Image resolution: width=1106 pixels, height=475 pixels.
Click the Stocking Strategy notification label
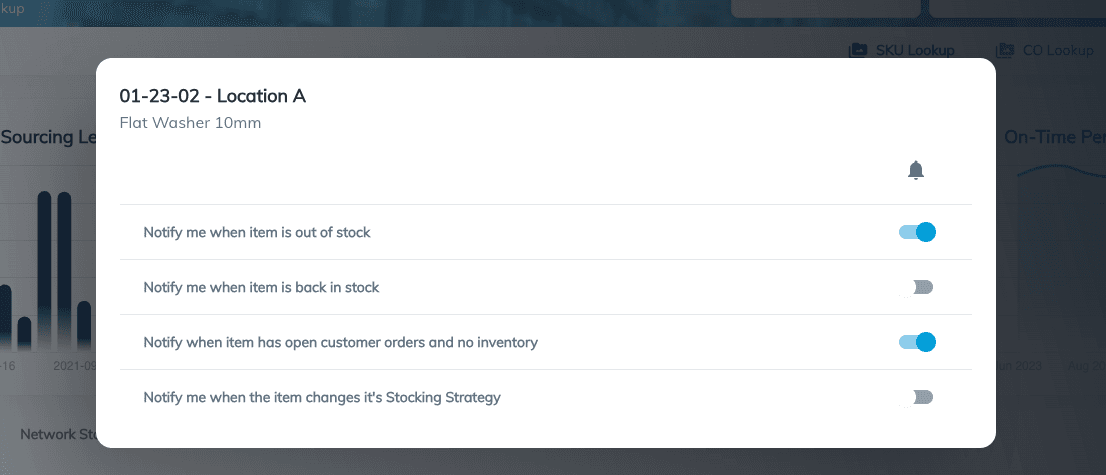[x=322, y=397]
